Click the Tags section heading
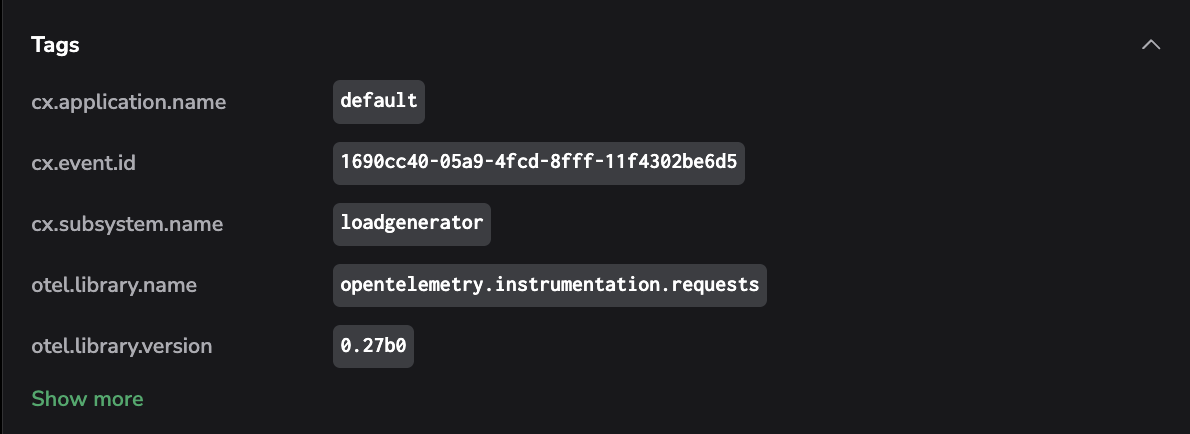Image resolution: width=1190 pixels, height=434 pixels. tap(55, 45)
